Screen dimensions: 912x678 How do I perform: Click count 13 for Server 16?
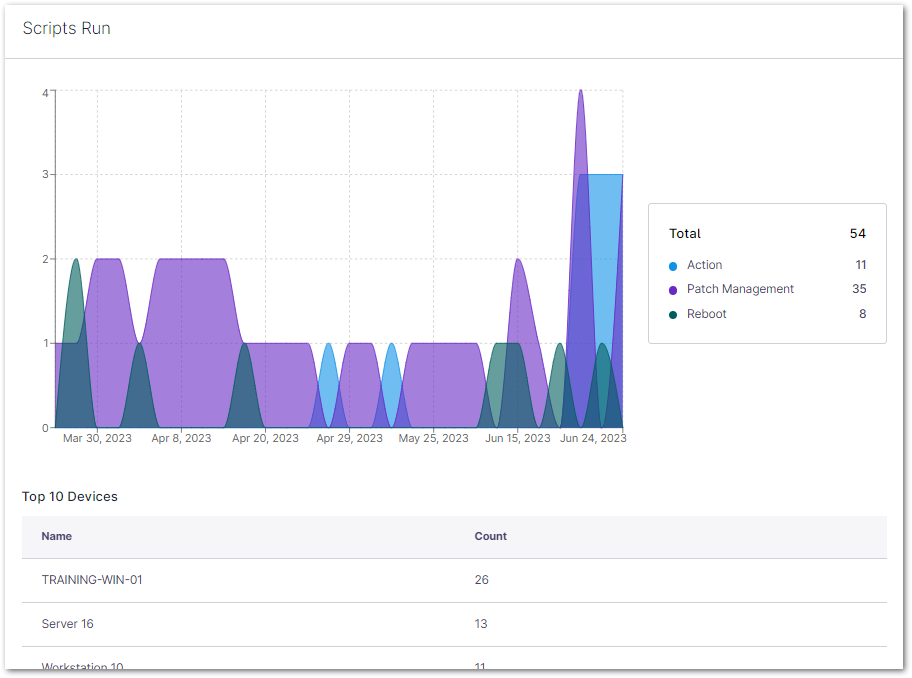point(481,624)
